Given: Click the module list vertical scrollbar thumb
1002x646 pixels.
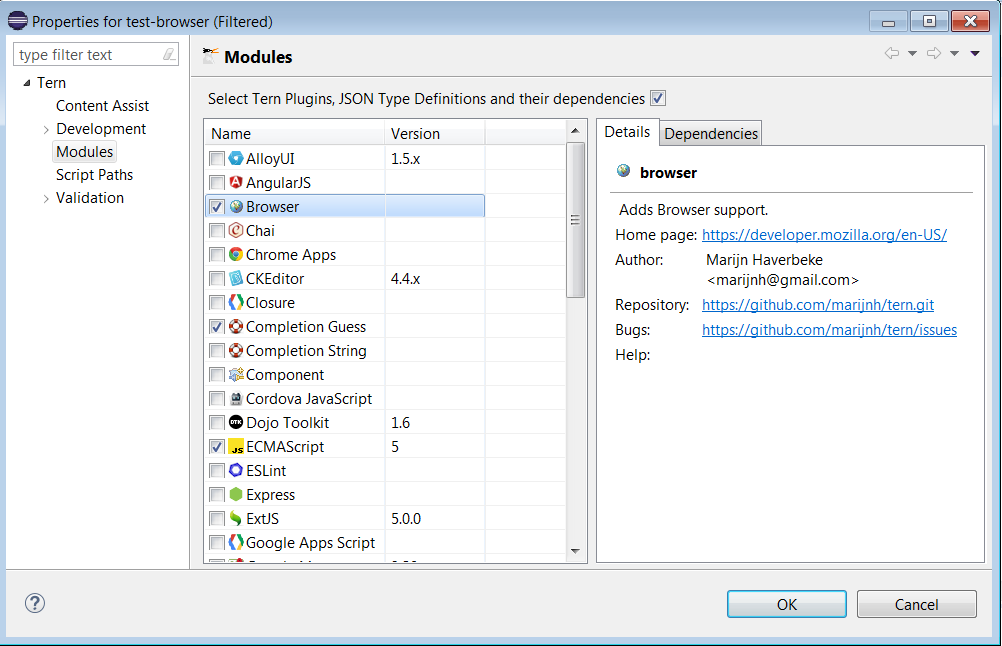Looking at the screenshot, I should [x=575, y=220].
